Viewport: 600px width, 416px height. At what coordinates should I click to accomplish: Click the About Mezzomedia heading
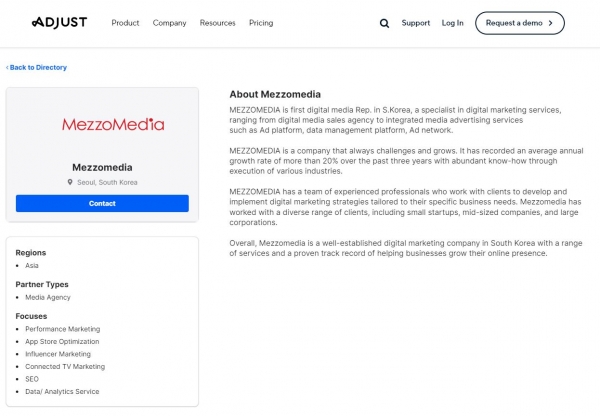click(275, 94)
